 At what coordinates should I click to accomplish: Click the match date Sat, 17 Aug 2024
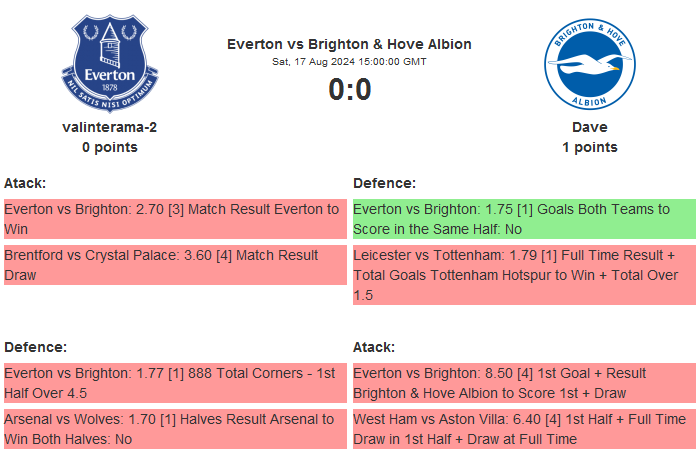pos(349,62)
